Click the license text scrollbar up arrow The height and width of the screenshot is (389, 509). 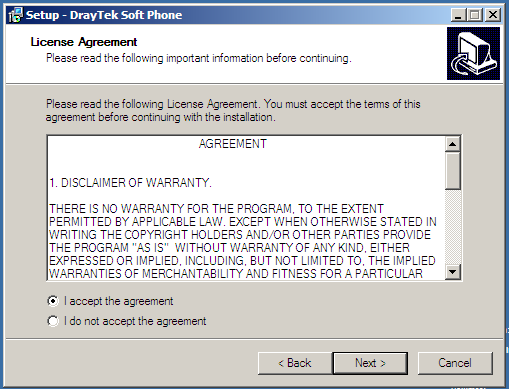[x=453, y=144]
